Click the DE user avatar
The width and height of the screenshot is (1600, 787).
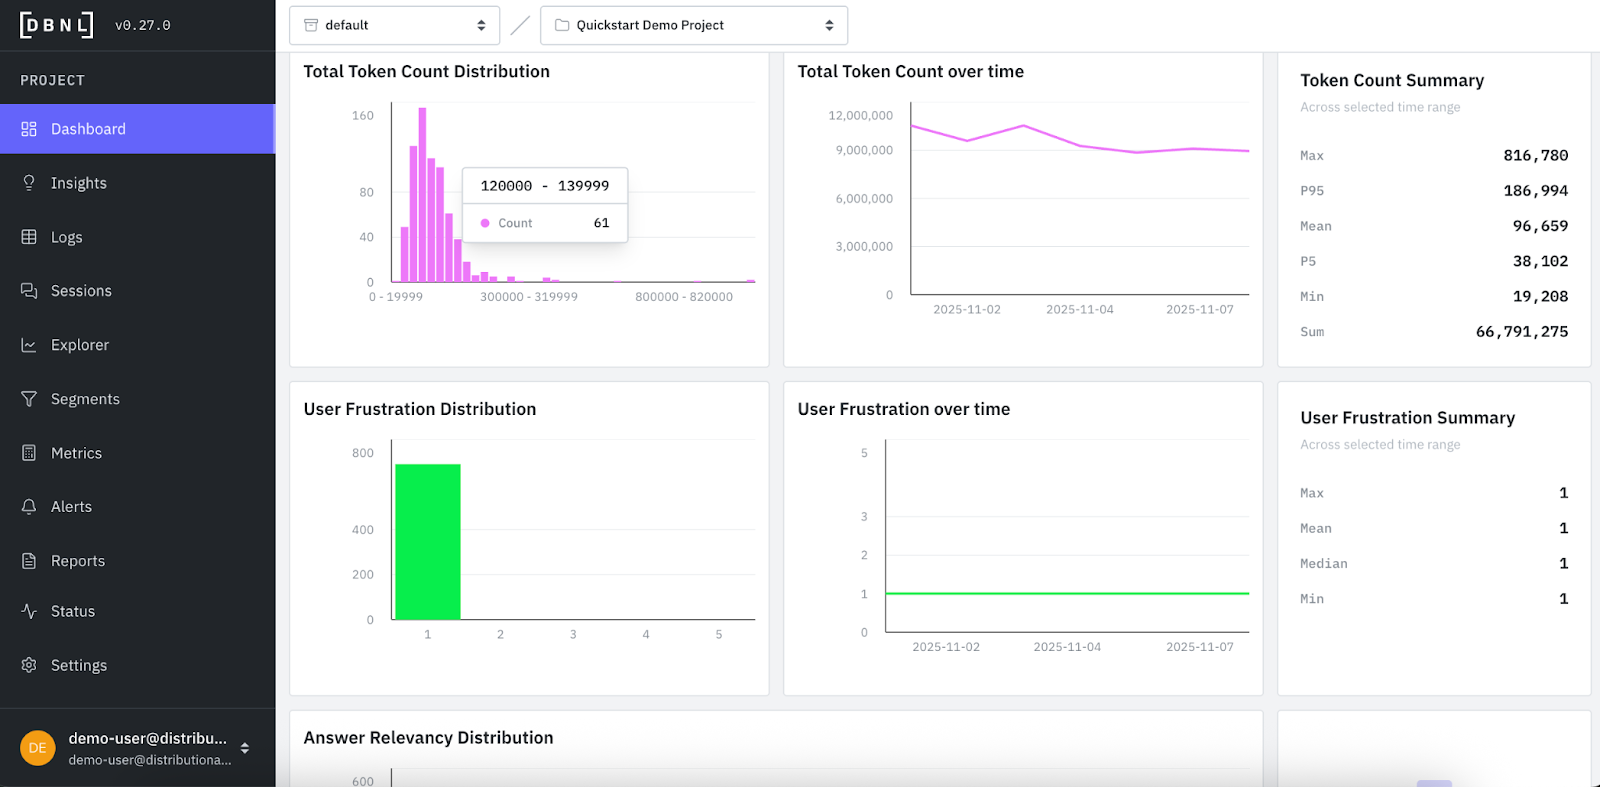click(x=38, y=748)
